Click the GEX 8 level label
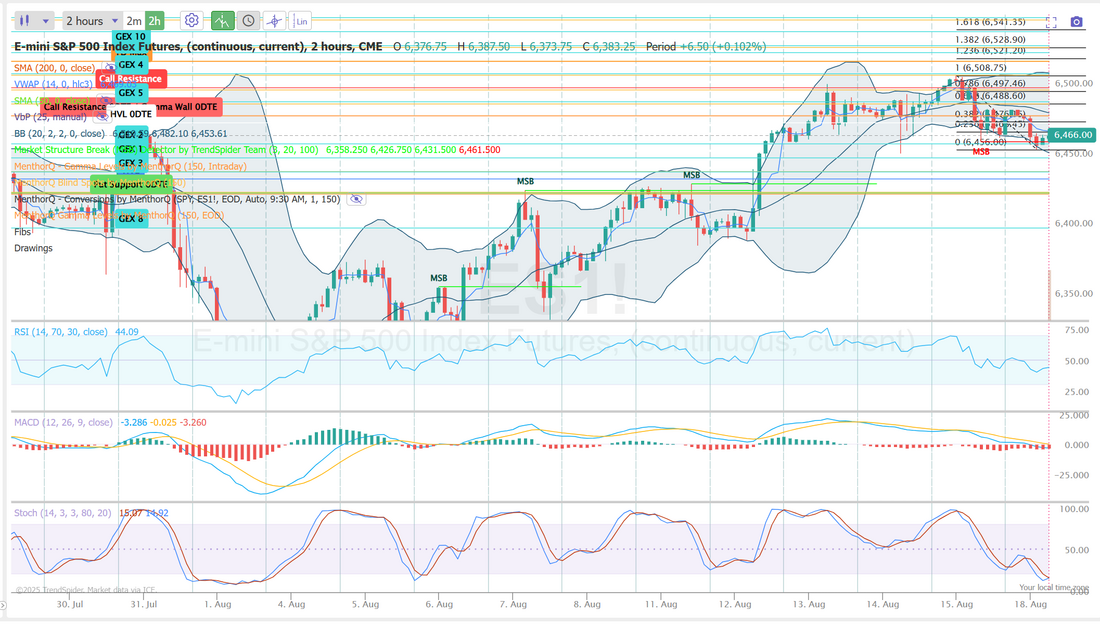 130,219
